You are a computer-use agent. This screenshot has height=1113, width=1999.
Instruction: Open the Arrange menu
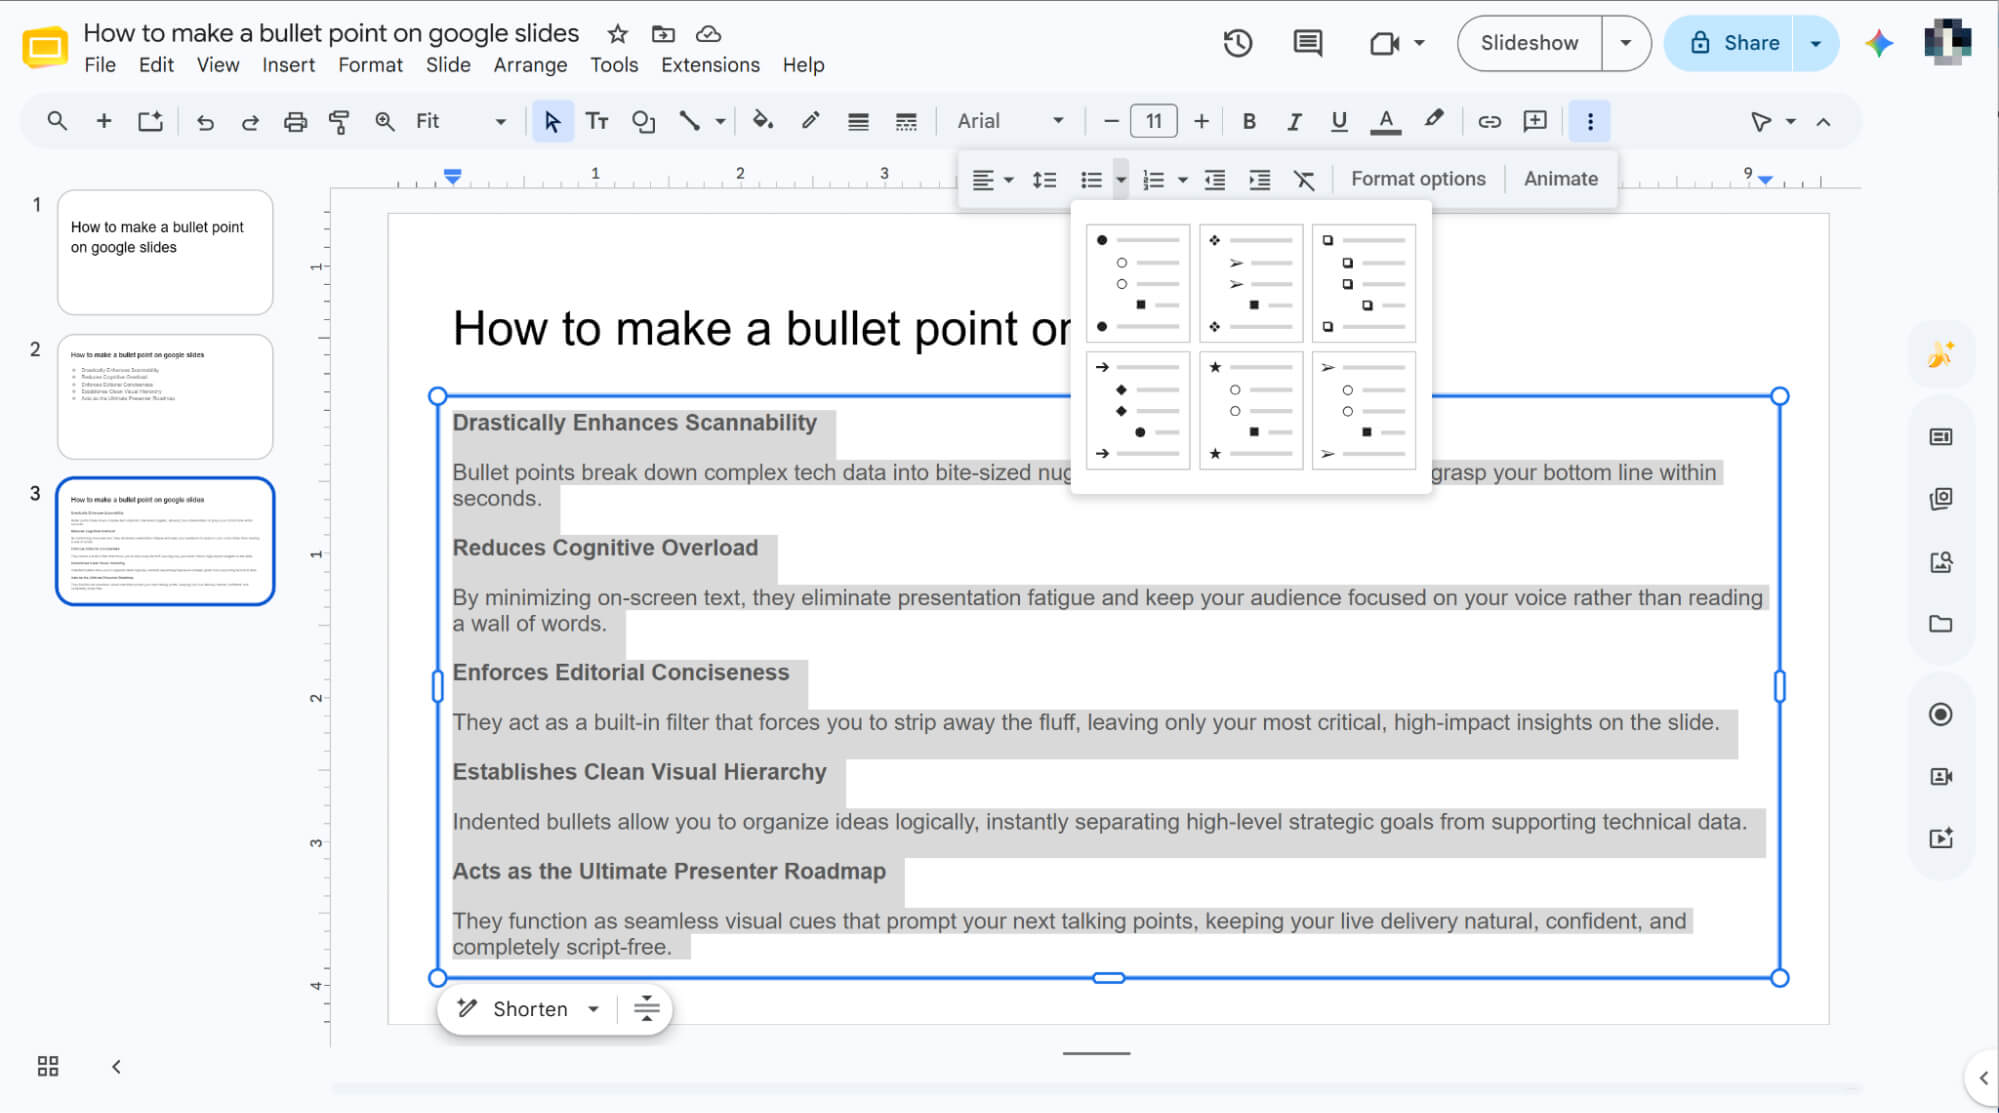tap(530, 65)
